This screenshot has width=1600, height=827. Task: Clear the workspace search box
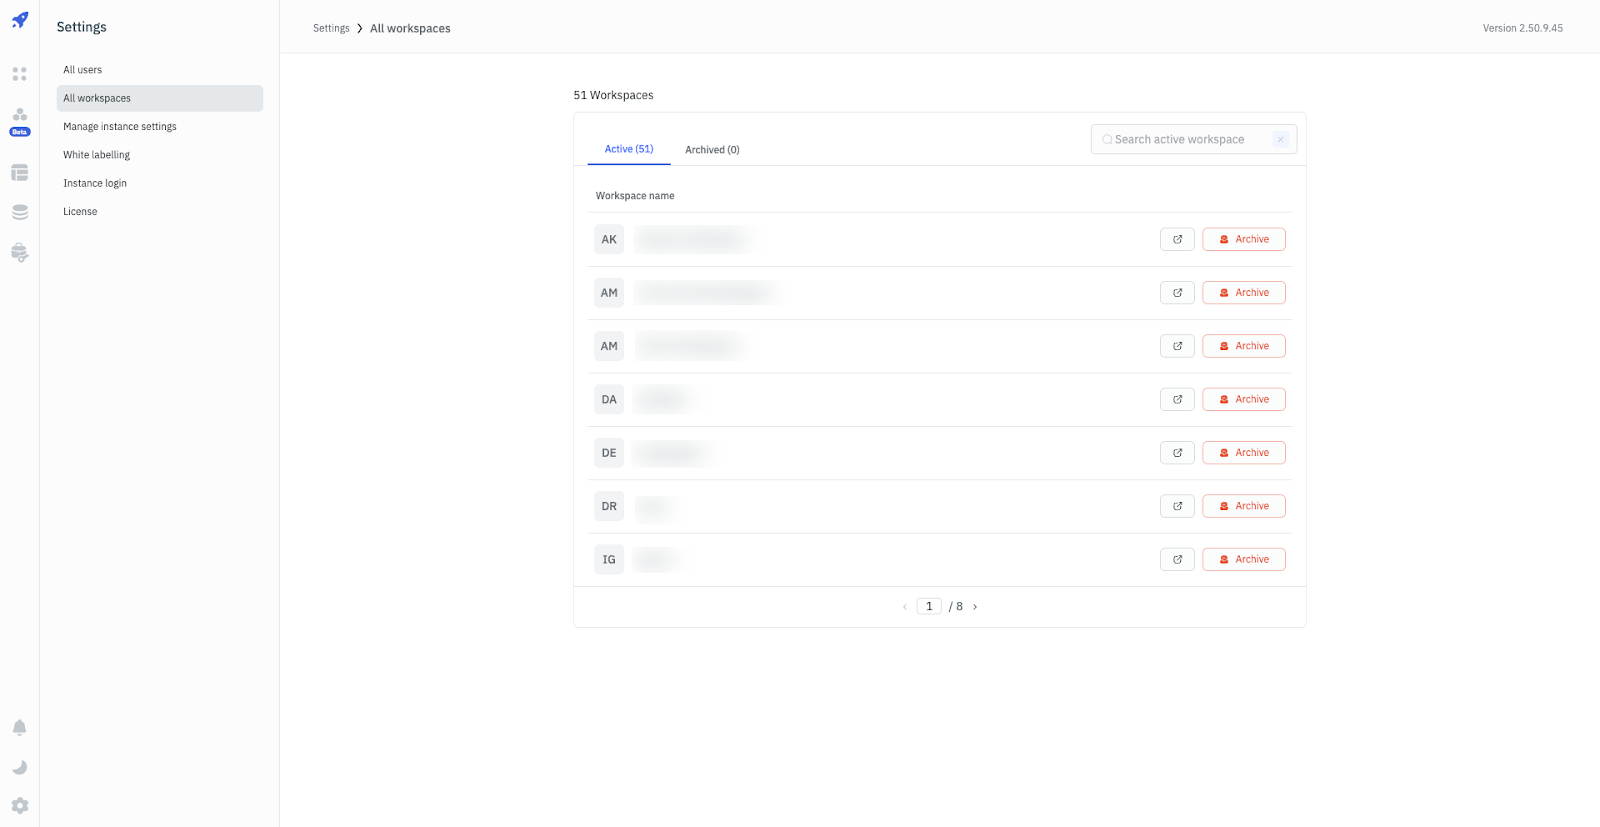click(1280, 140)
